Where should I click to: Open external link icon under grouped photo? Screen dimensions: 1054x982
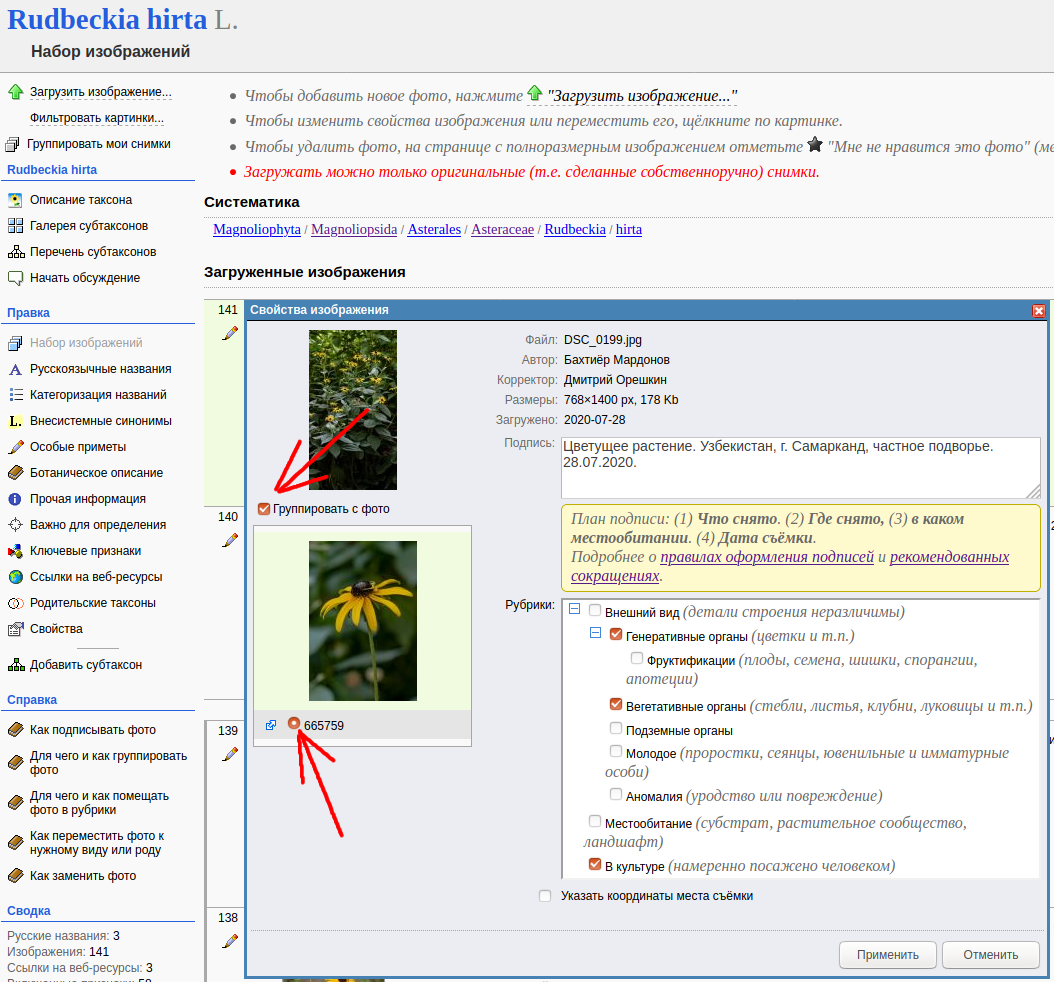click(x=271, y=725)
